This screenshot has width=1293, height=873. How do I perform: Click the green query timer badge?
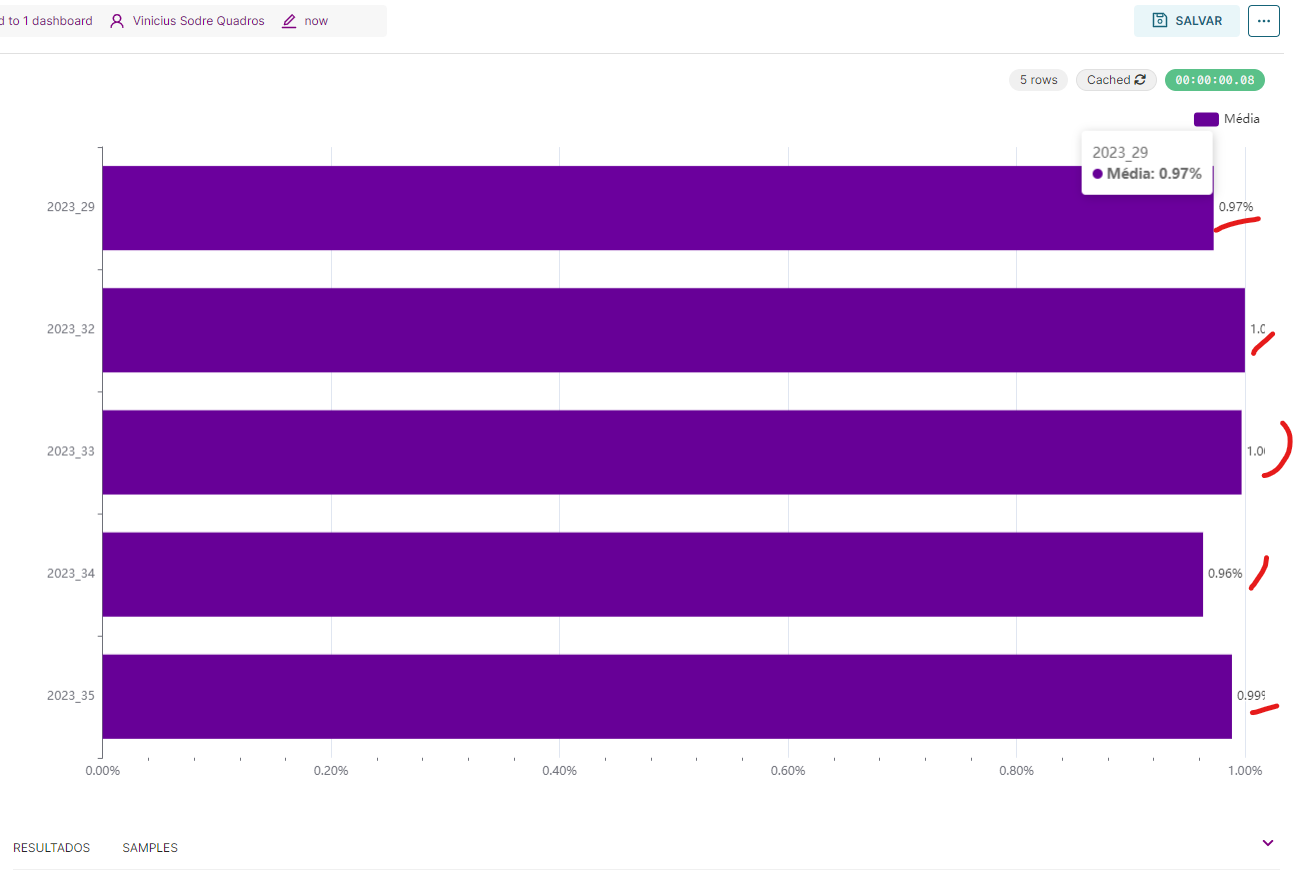pyautogui.click(x=1215, y=80)
